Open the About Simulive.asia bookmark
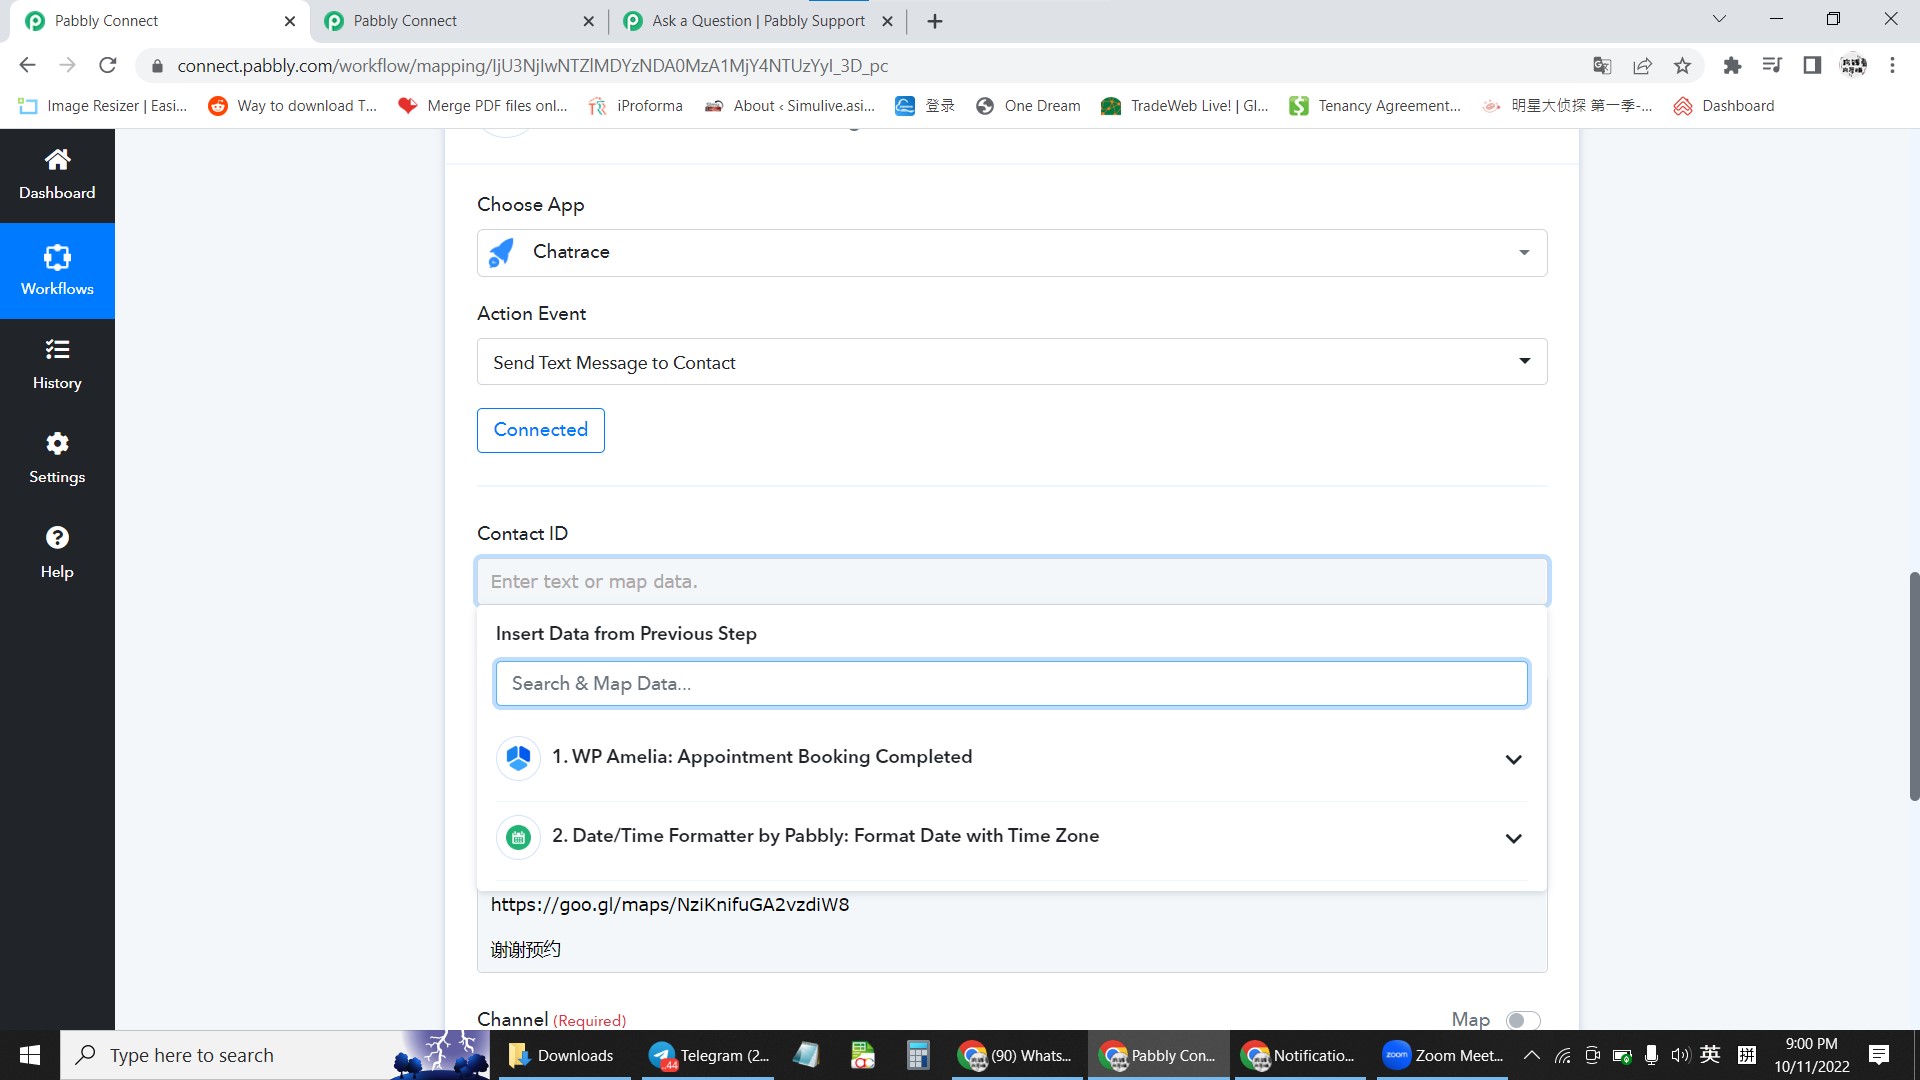The image size is (1920, 1080). (x=790, y=106)
